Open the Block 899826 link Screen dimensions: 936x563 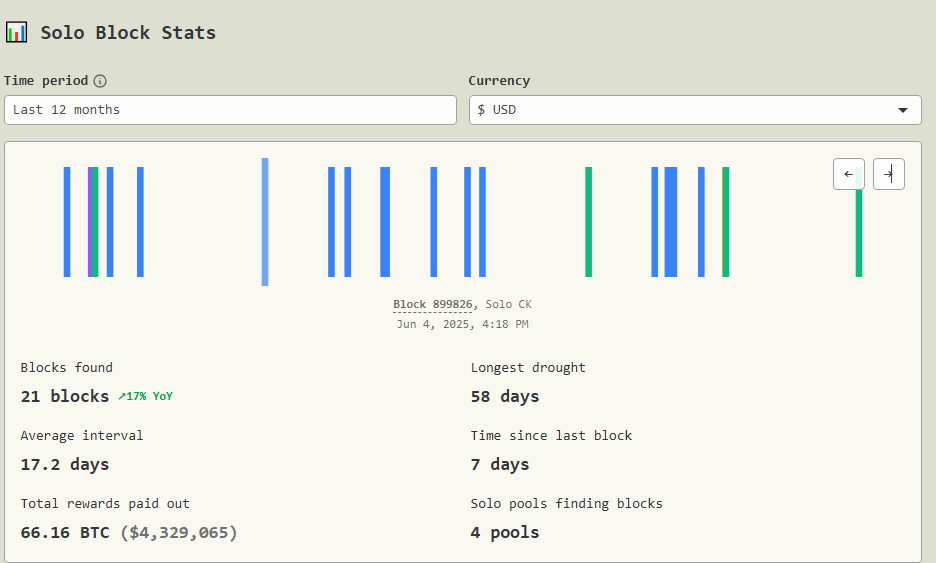pyautogui.click(x=433, y=304)
